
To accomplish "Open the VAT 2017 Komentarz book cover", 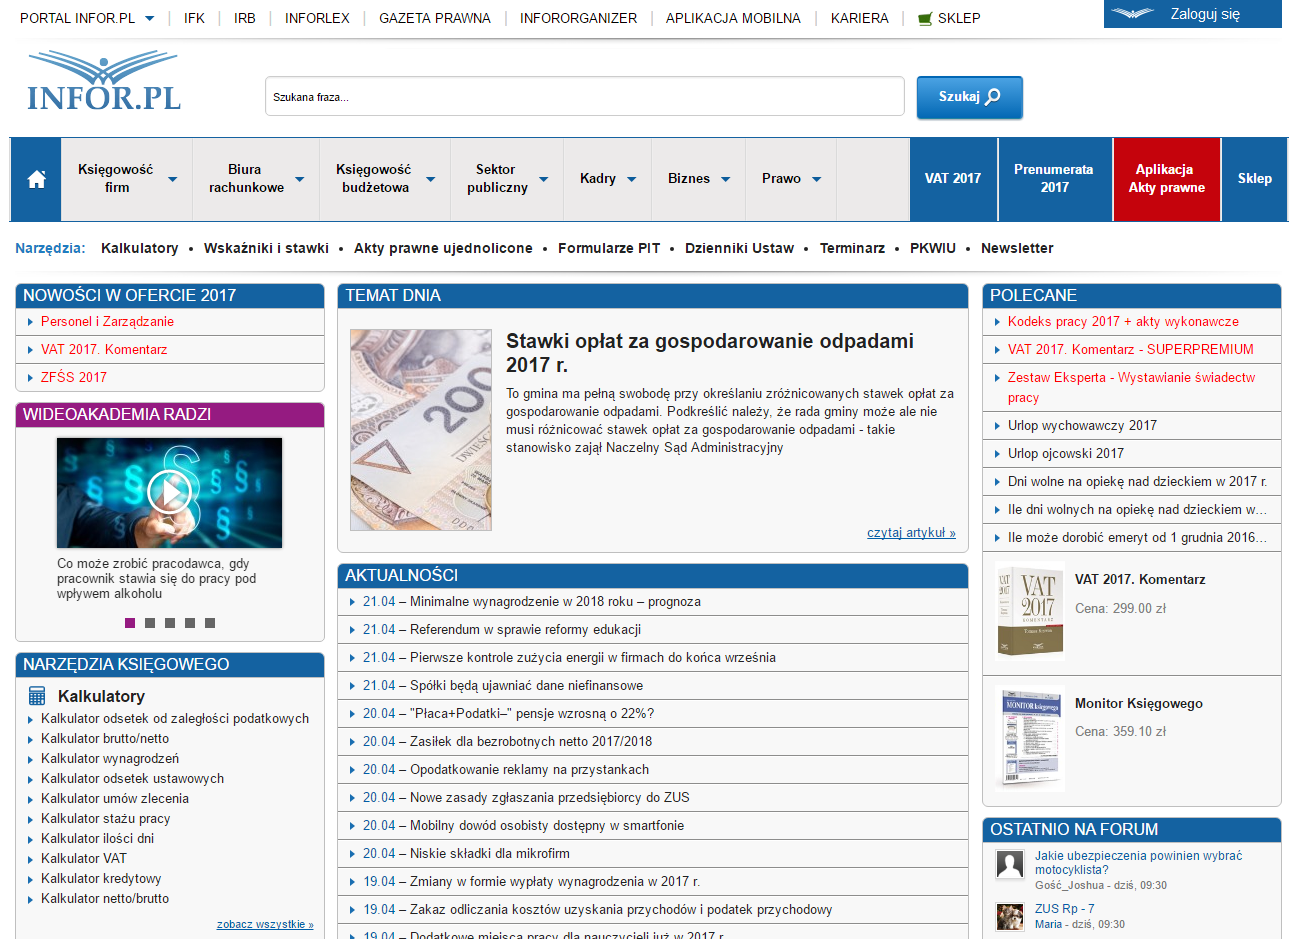I will 1030,612.
